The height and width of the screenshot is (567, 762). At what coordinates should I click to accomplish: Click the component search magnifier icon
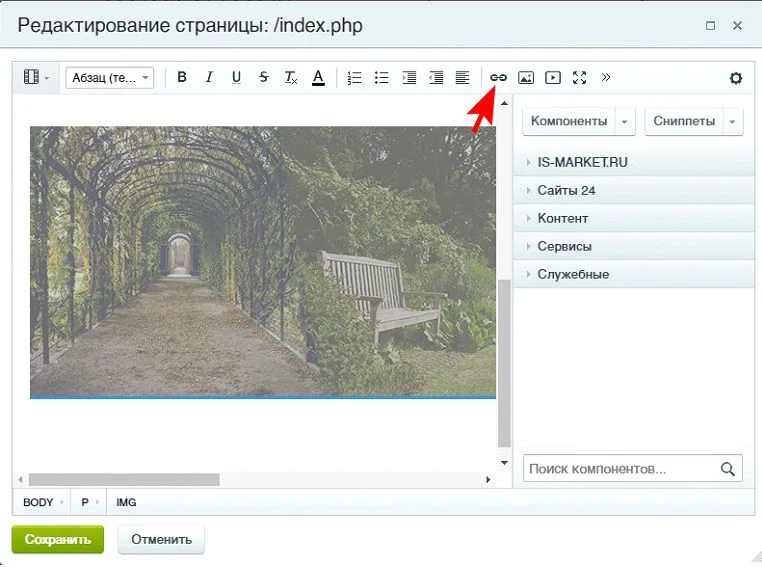pyautogui.click(x=727, y=469)
